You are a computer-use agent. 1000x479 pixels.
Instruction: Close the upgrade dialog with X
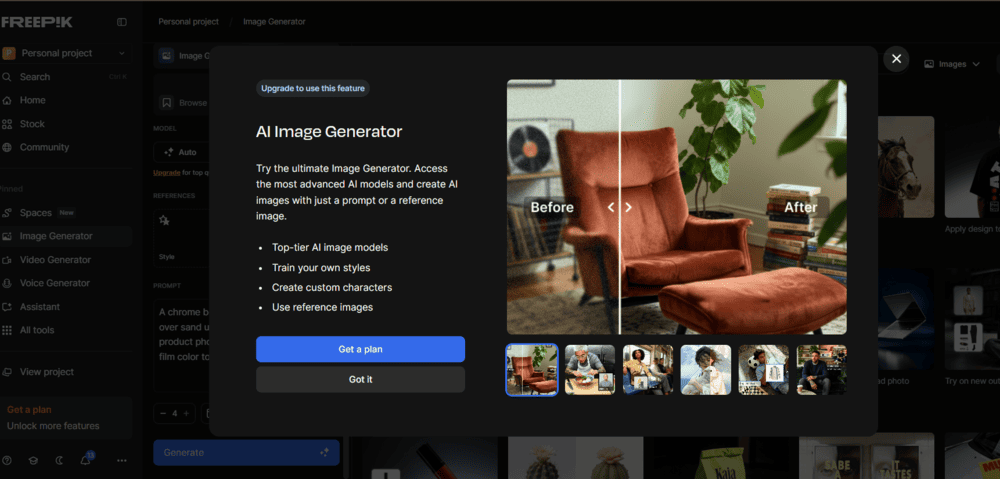[x=896, y=59]
